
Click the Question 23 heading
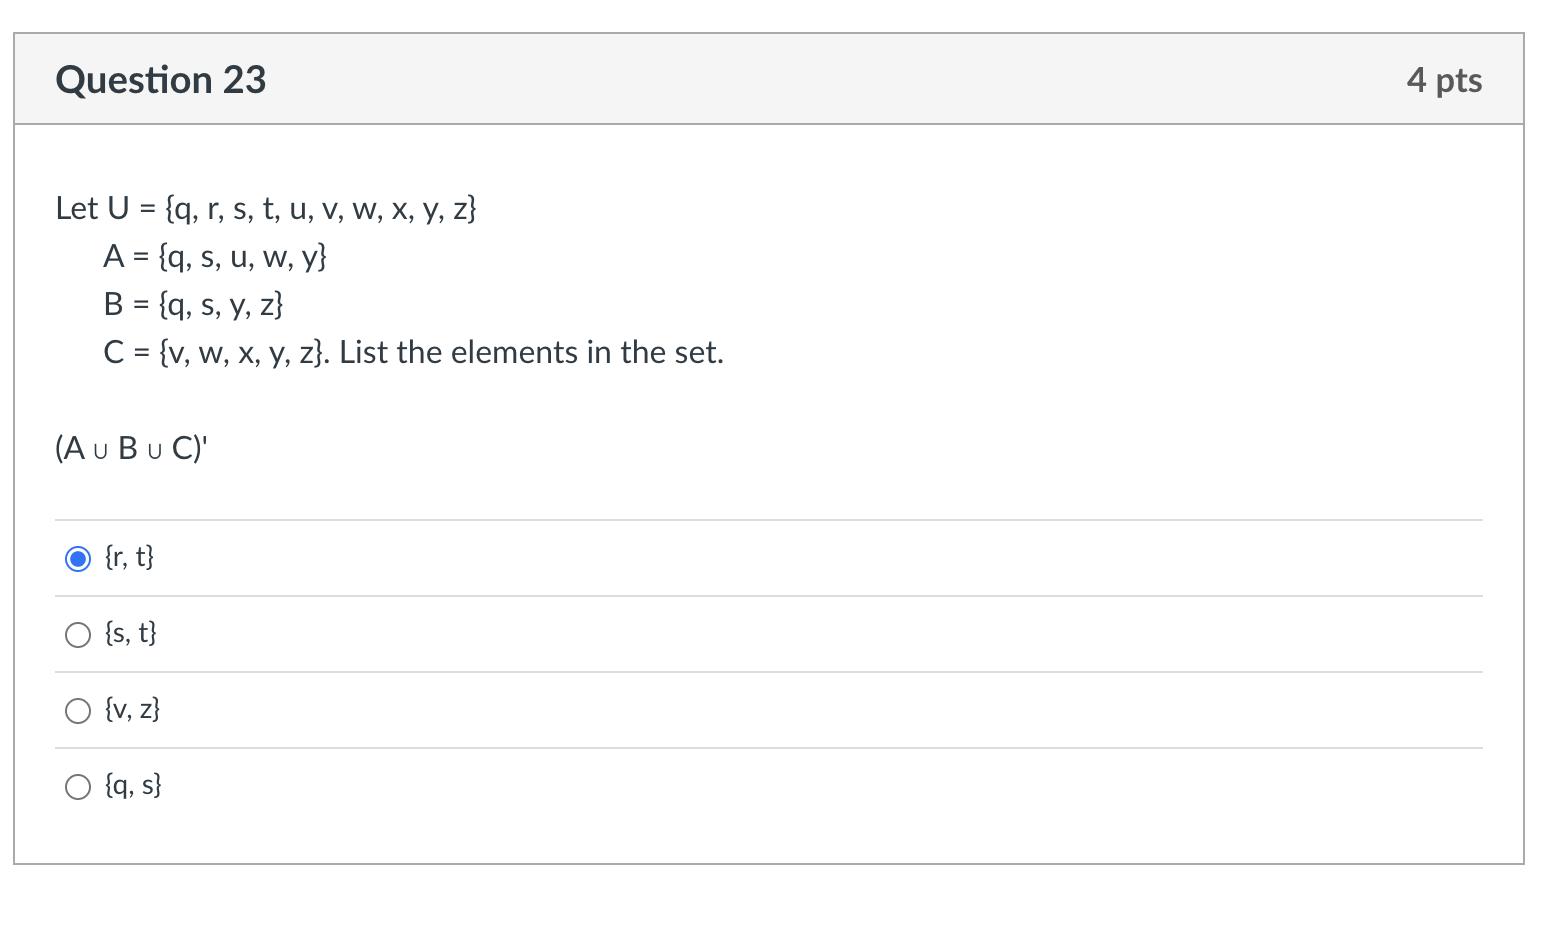click(161, 80)
